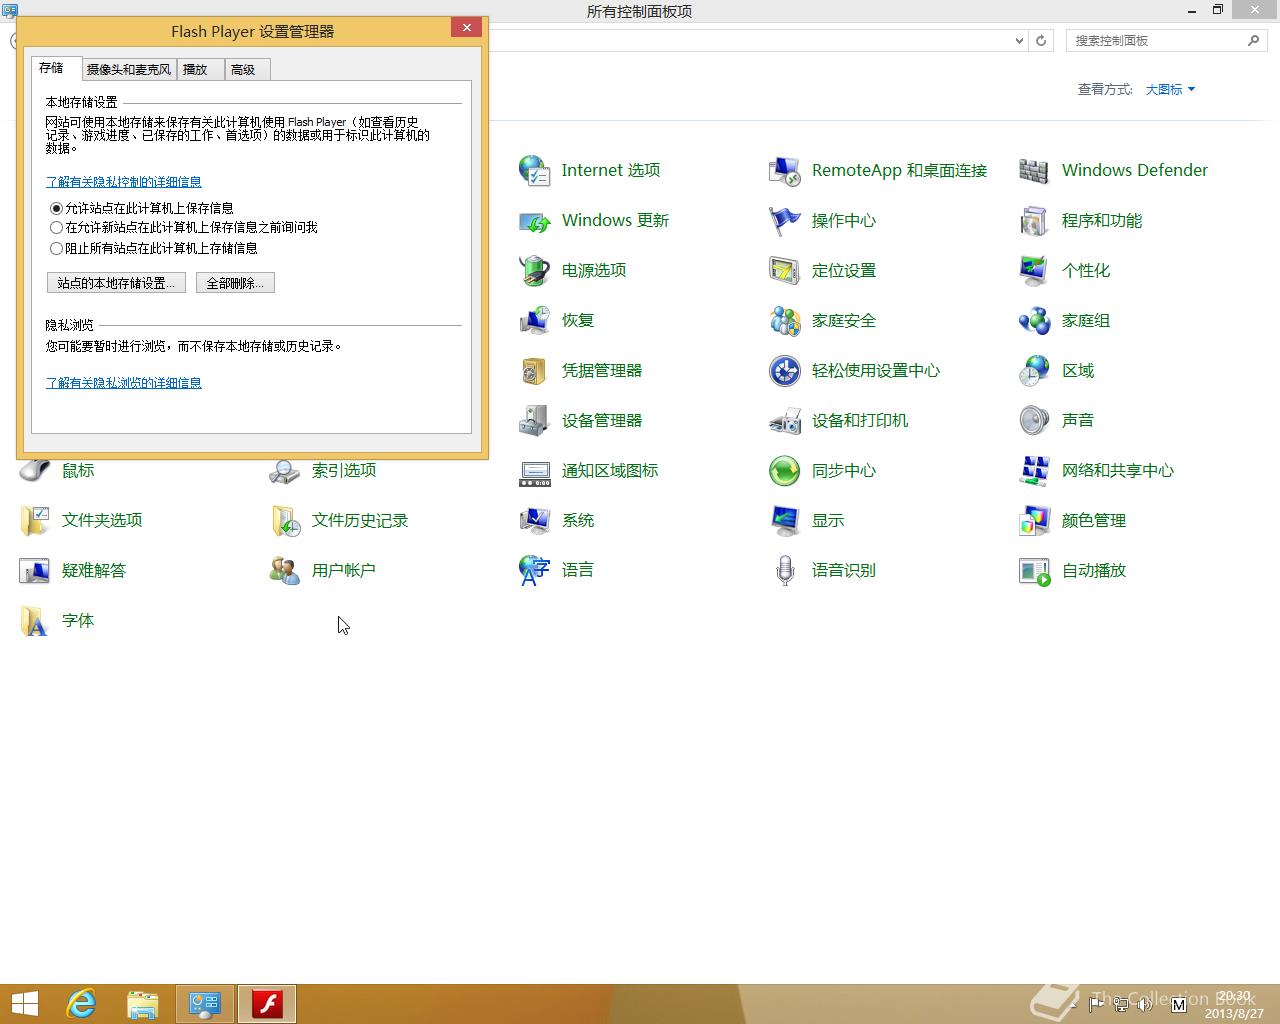The image size is (1280, 1024).
Task: Open 电源选项 icon
Action: click(535, 270)
